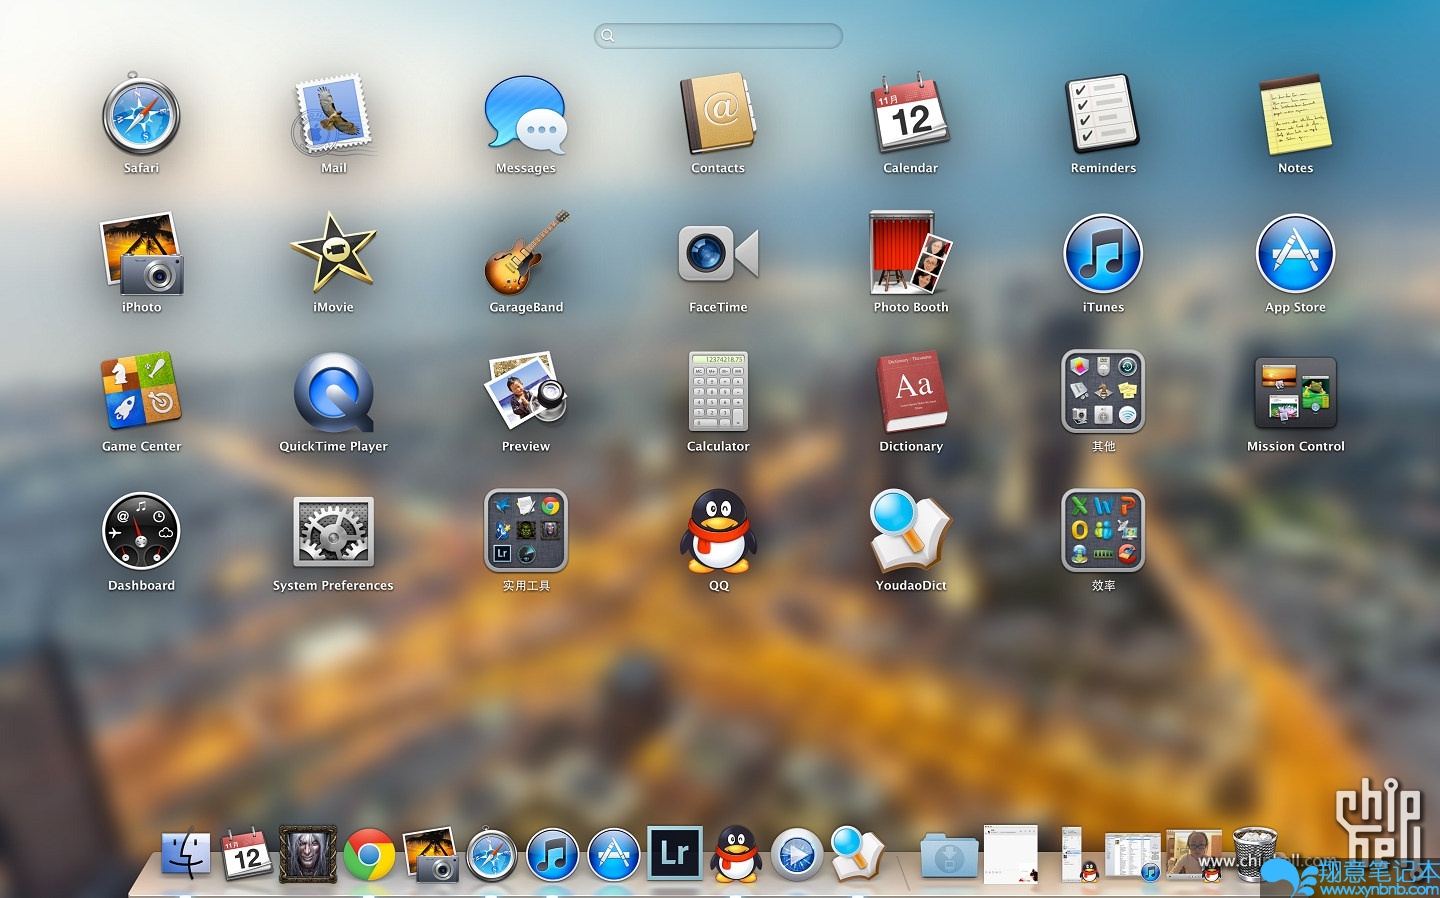Screen dimensions: 1440x898
Task: Launch the Warcraft game from the Dock
Action: [x=308, y=855]
